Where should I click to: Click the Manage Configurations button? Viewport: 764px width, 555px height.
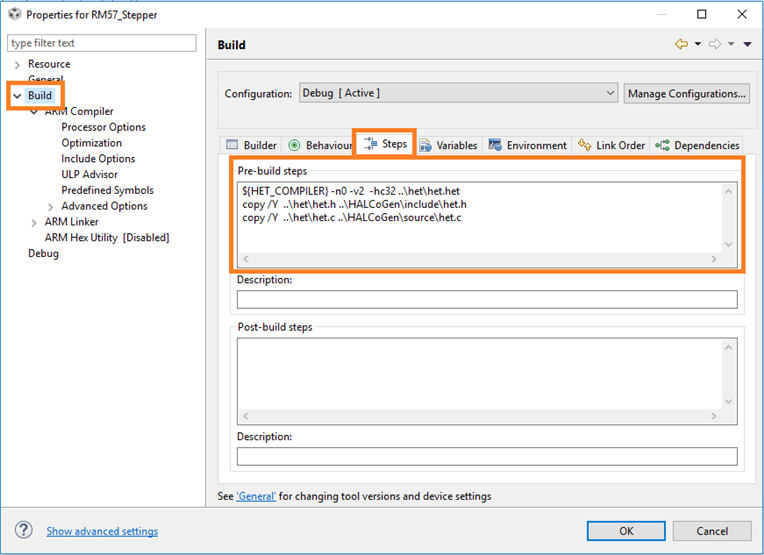coord(687,93)
